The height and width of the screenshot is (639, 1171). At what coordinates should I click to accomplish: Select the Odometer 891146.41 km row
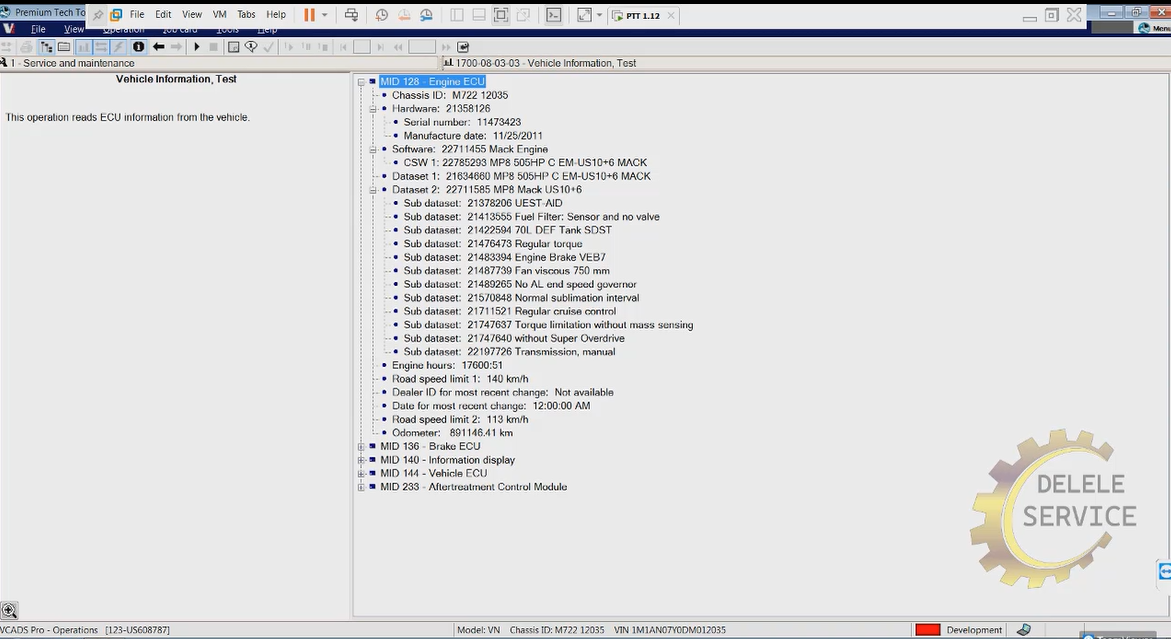[453, 432]
